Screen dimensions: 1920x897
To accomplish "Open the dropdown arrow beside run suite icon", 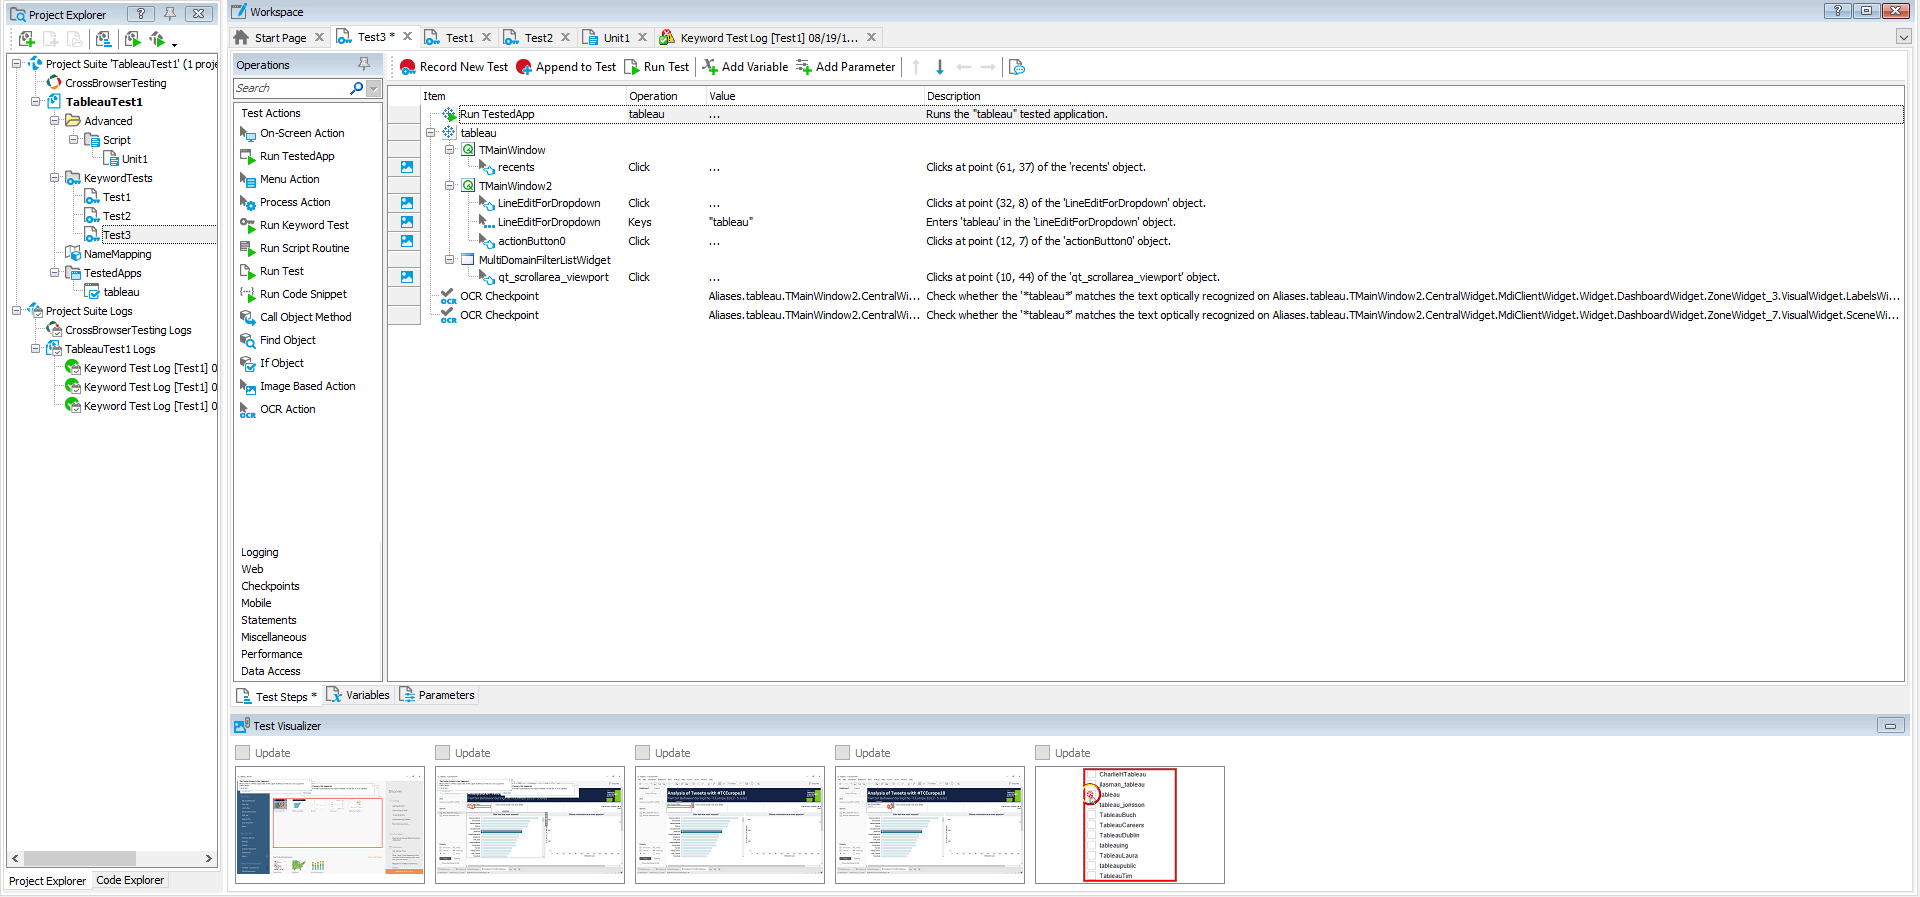I will click(174, 43).
